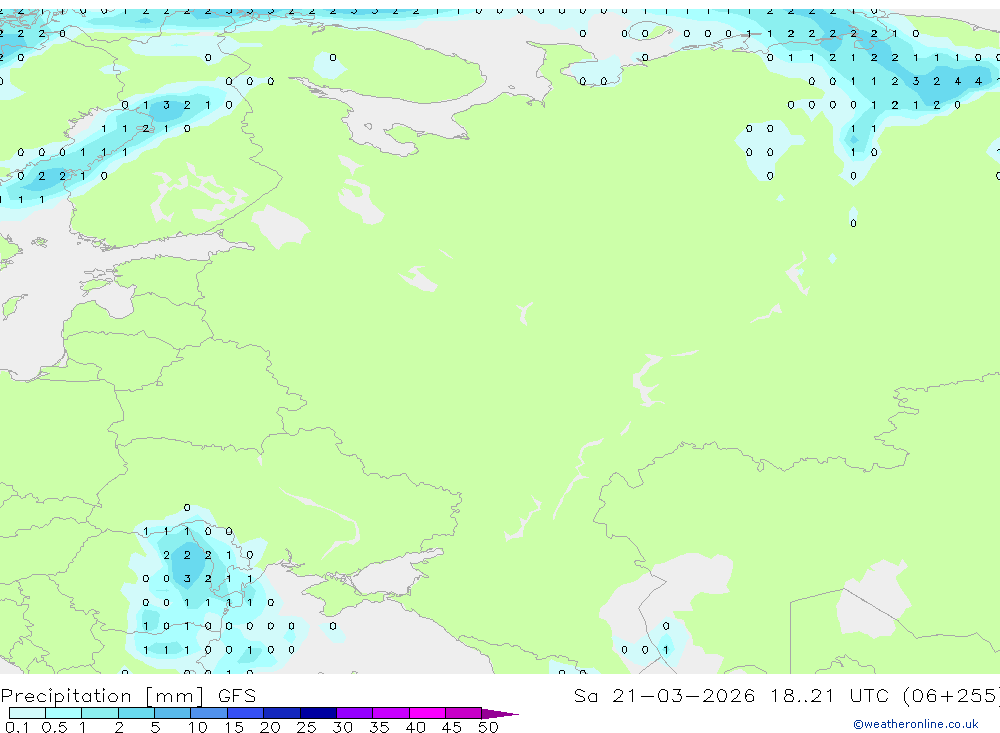The height and width of the screenshot is (733, 1000).
Task: Click the 'Precipitation [mm] GFS' title
Action: [128, 695]
